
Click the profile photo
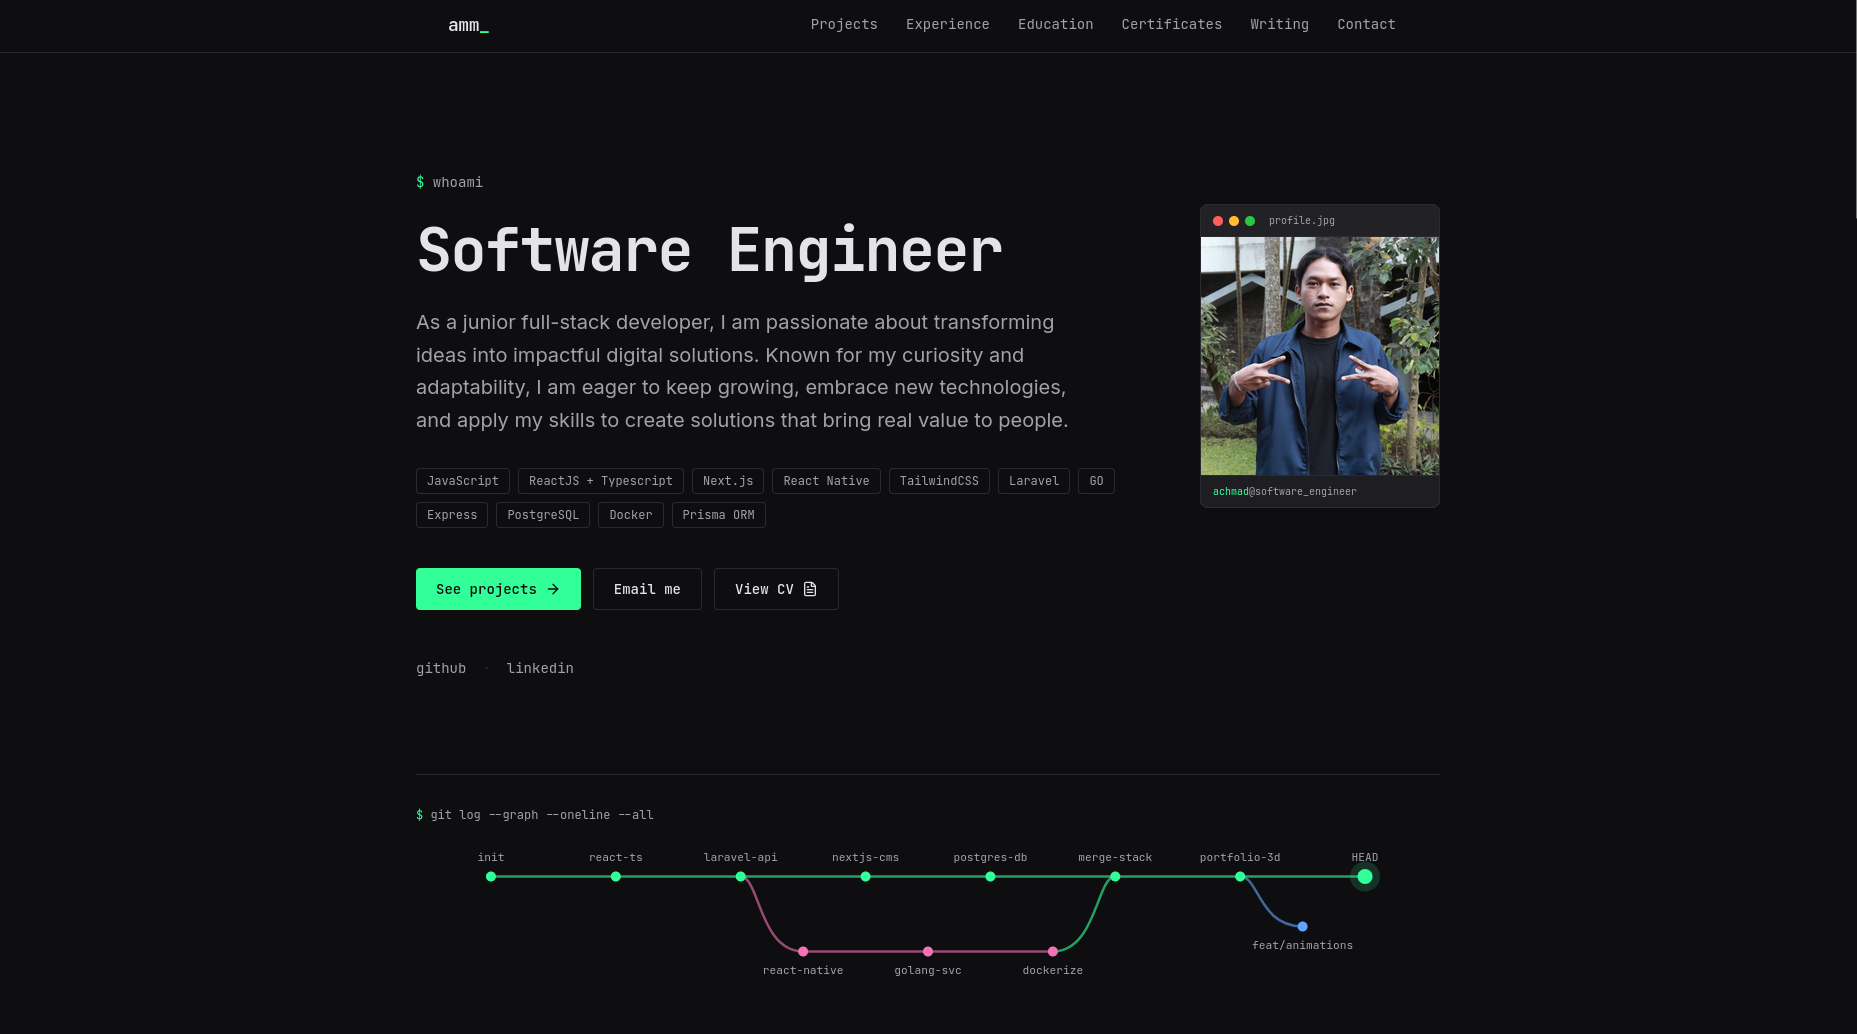click(1320, 356)
